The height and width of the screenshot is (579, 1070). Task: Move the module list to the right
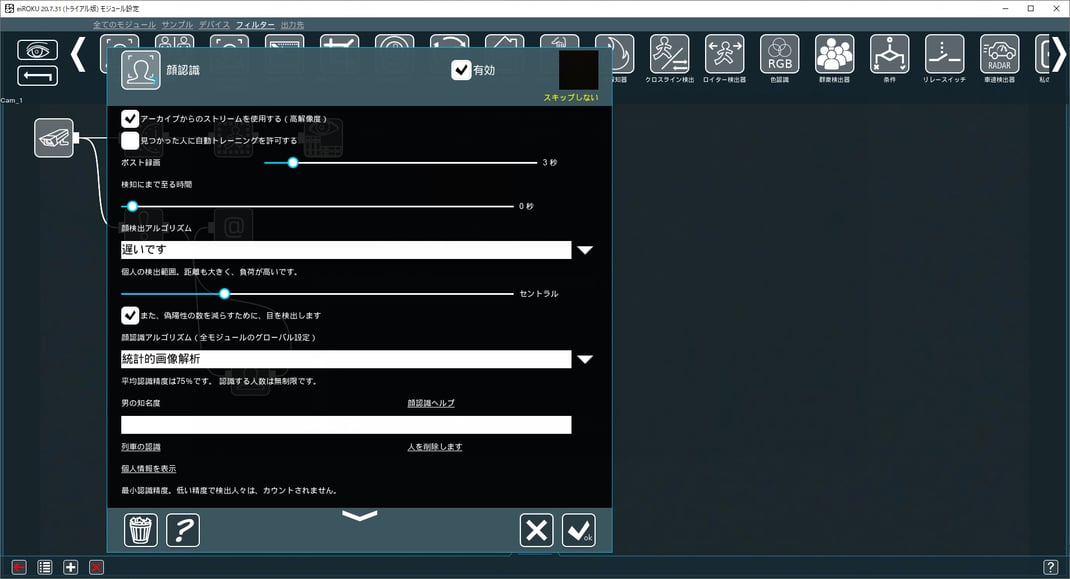click(1057, 54)
